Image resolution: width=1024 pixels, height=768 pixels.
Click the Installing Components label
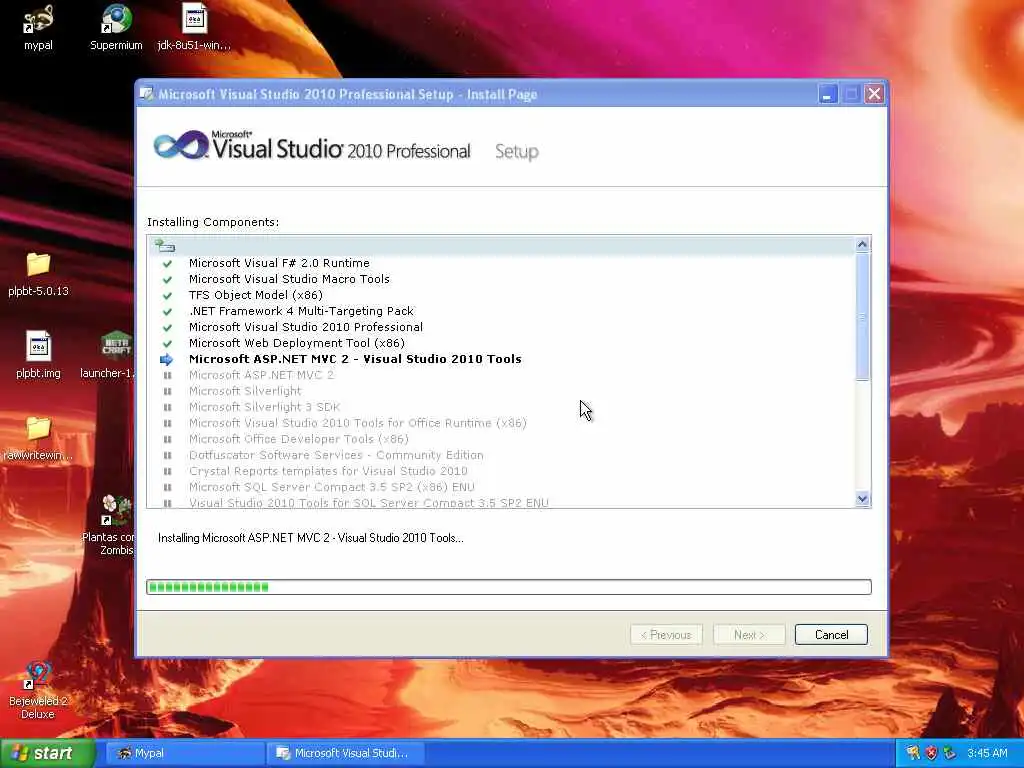click(213, 222)
